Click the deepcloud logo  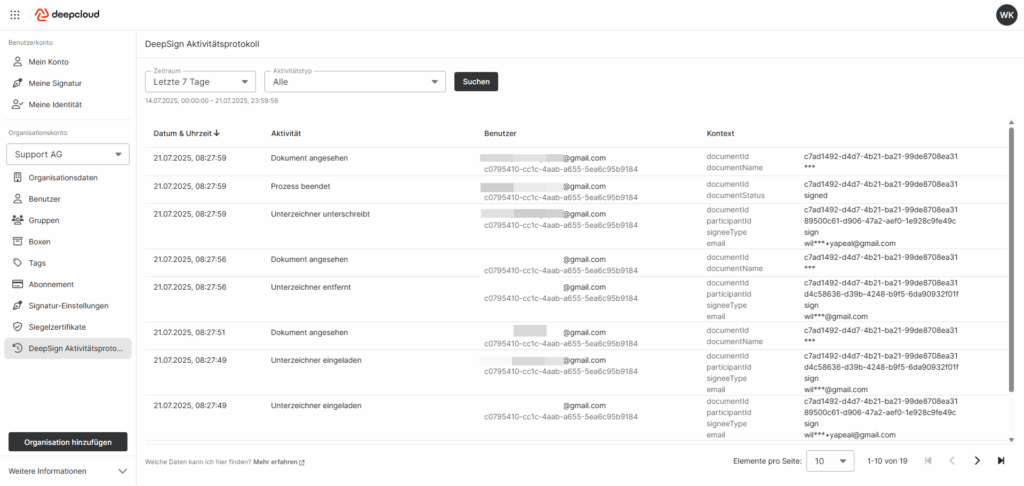click(67, 14)
